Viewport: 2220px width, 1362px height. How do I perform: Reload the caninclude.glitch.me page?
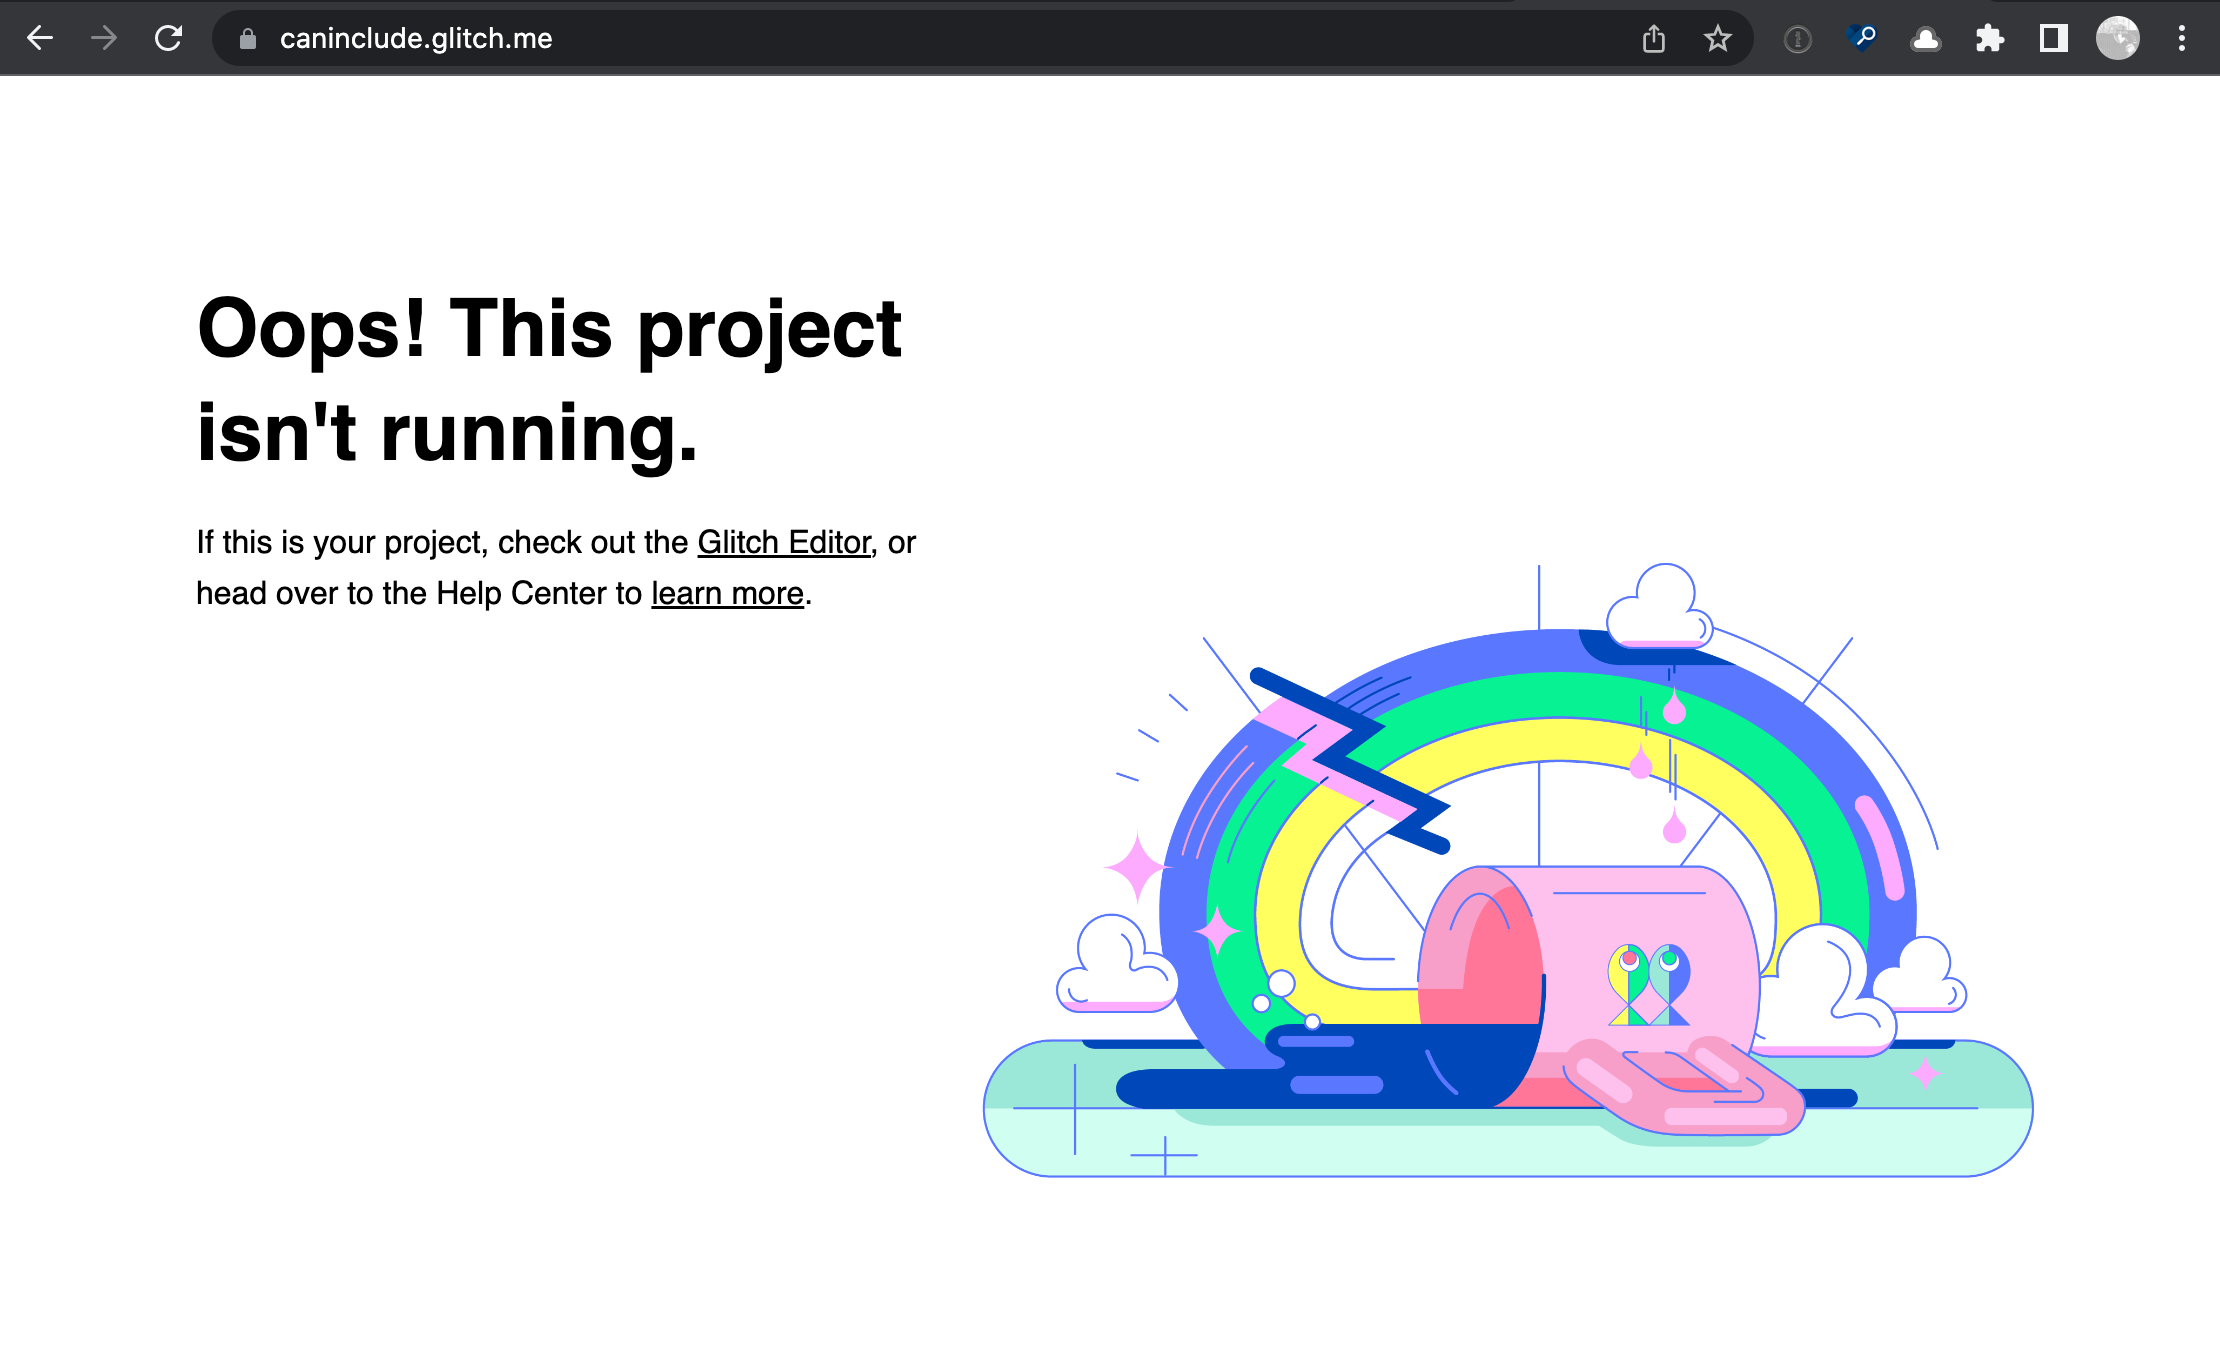coord(168,38)
